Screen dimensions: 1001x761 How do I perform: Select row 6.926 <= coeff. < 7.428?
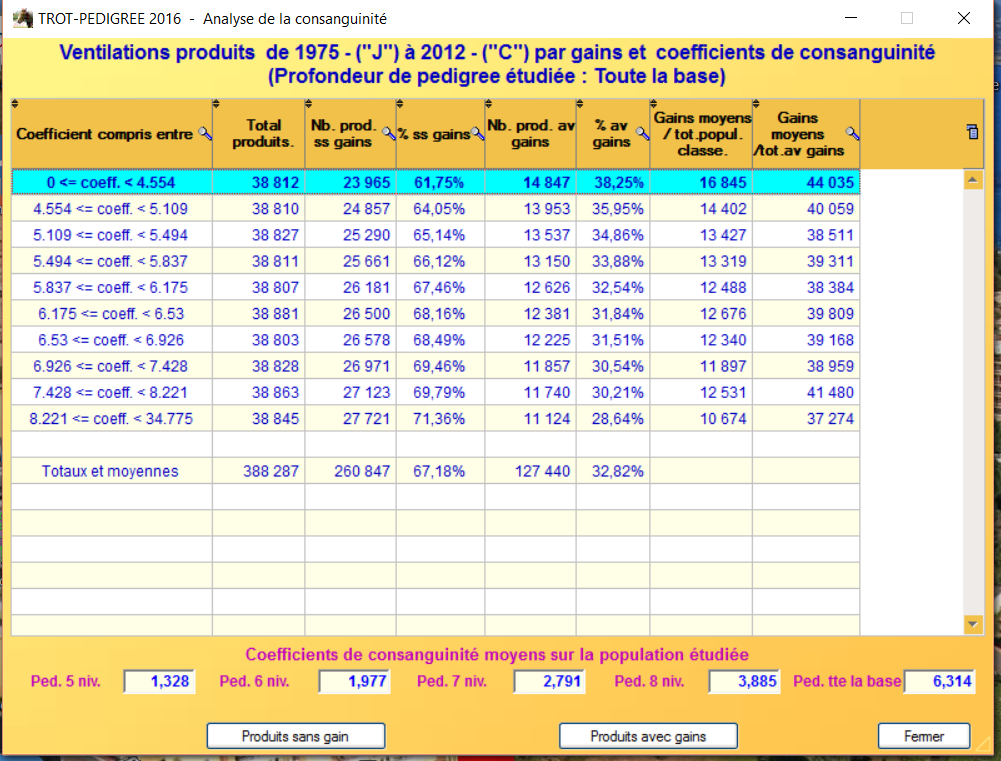(x=435, y=365)
